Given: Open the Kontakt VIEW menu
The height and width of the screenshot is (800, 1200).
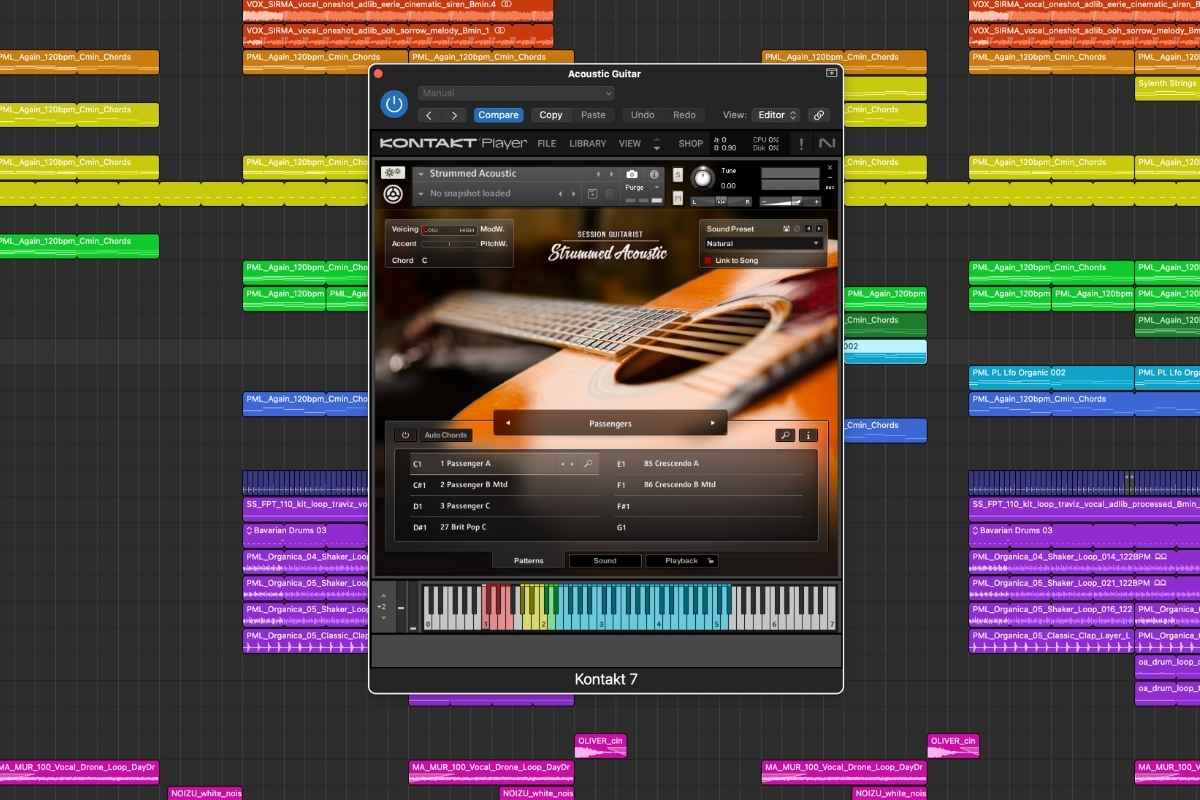Looking at the screenshot, I should click(630, 143).
